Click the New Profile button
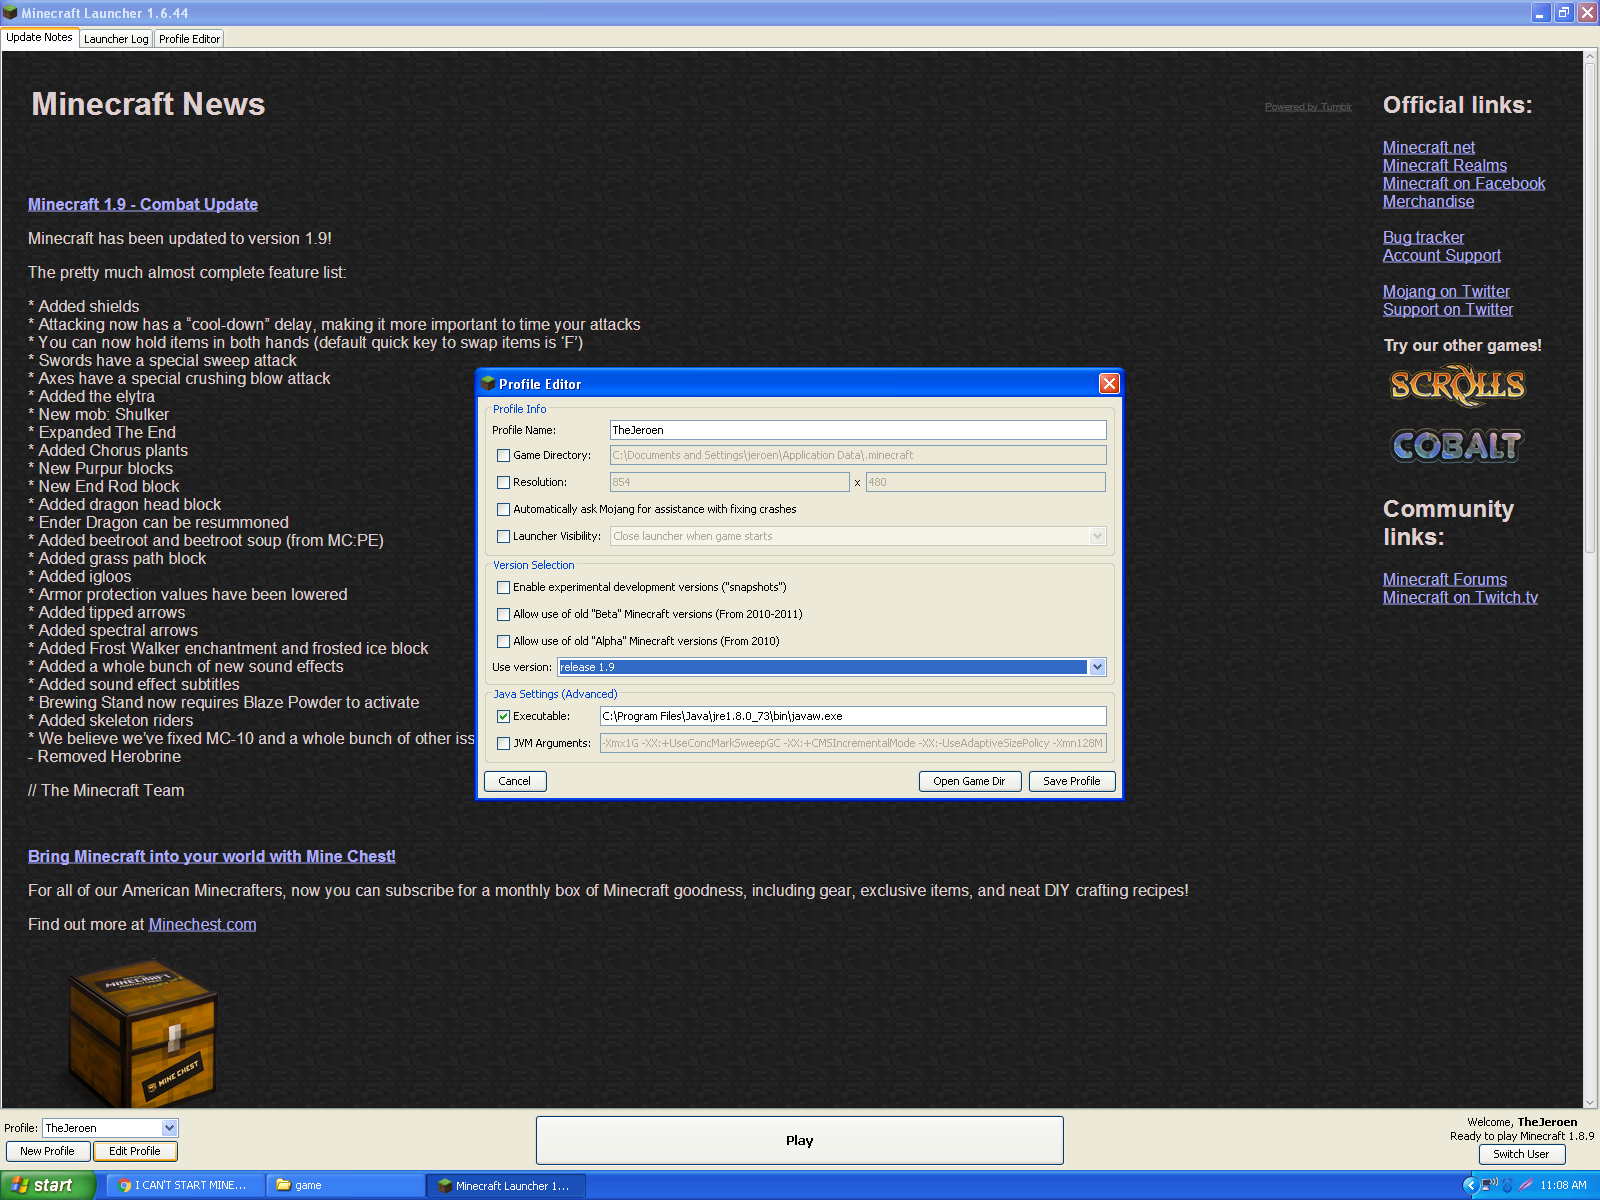1600x1200 pixels. (x=48, y=1151)
